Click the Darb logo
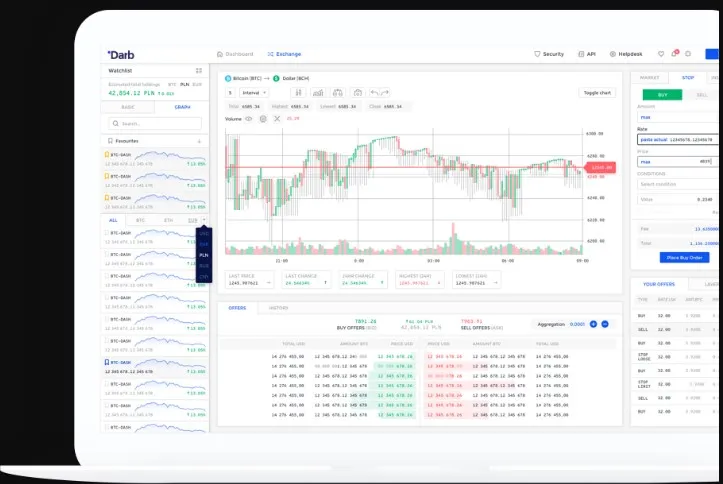723x484 pixels. (121, 55)
